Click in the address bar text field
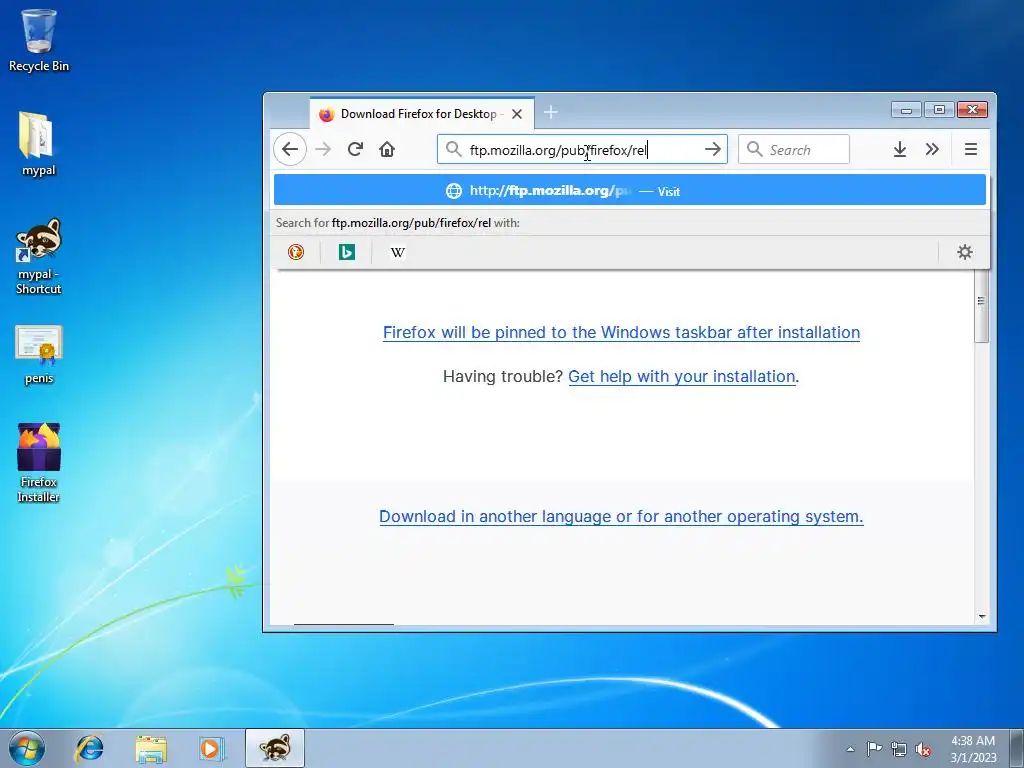Viewport: 1024px width, 768px height. 581,150
